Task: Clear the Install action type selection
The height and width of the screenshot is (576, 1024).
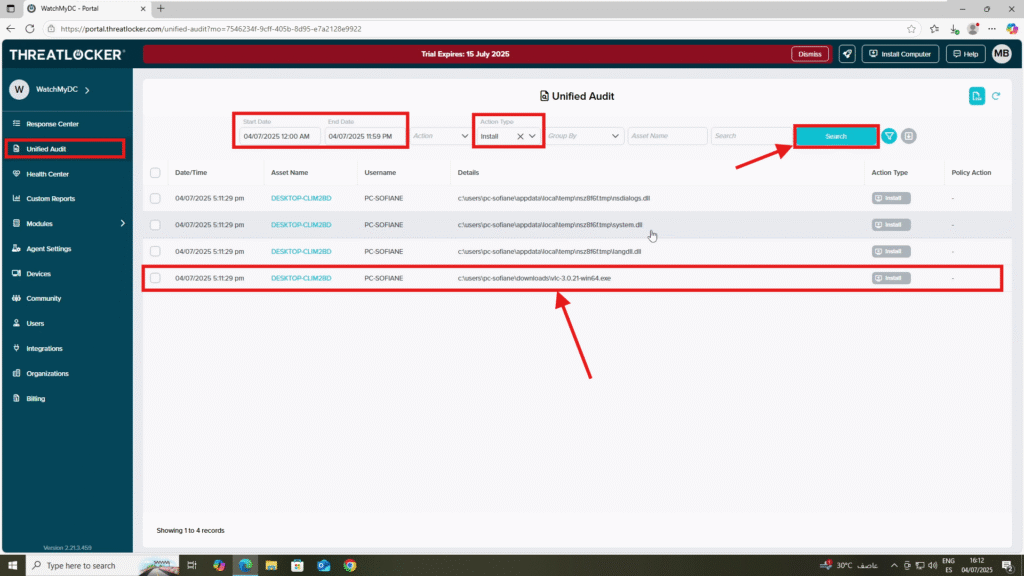Action: click(x=520, y=136)
